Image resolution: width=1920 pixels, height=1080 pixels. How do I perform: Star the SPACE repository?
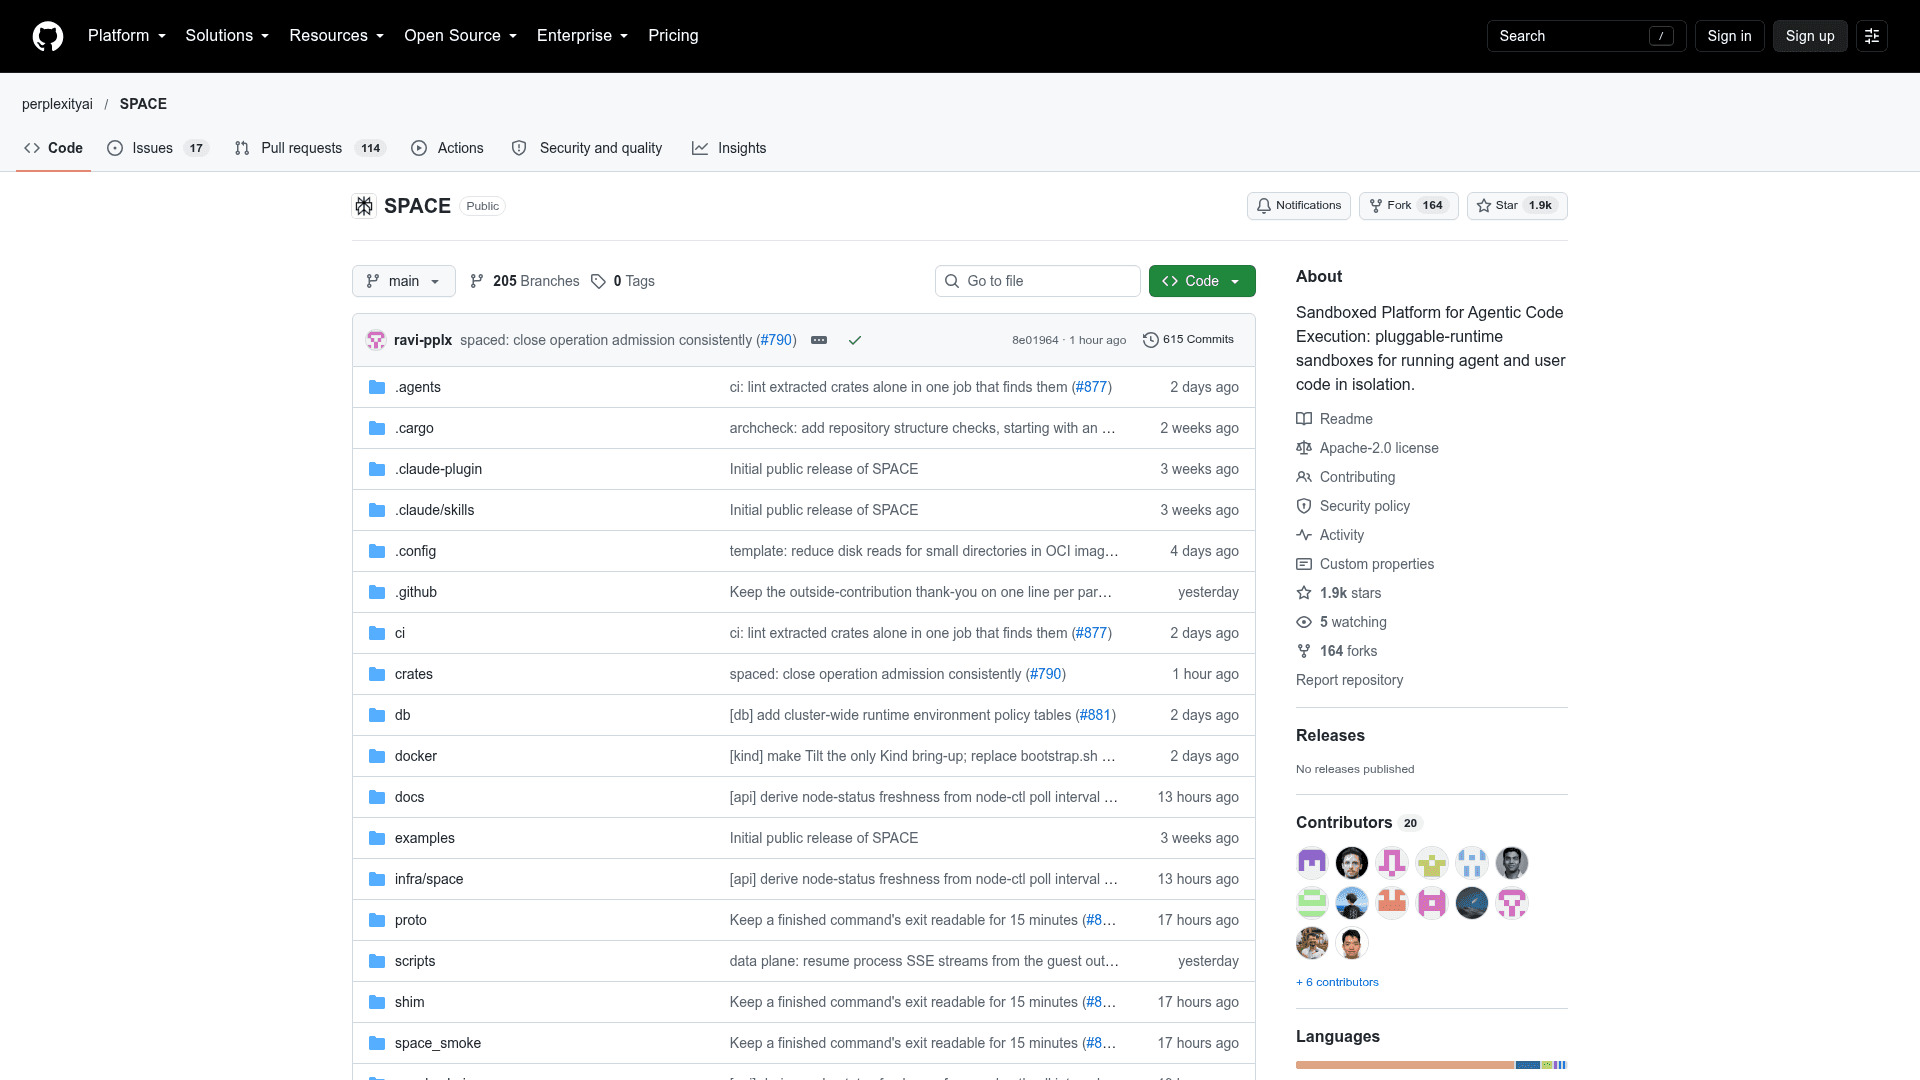[1517, 206]
